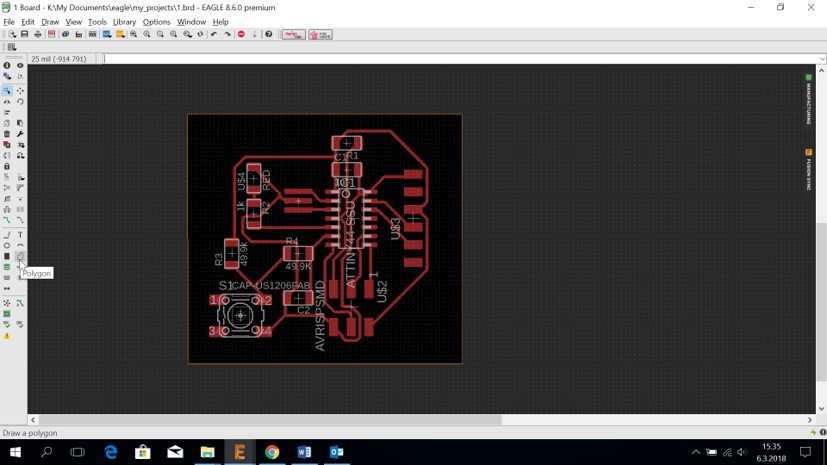Viewport: 827px width, 465px height.
Task: Click the Redo arrow
Action: [x=227, y=34]
